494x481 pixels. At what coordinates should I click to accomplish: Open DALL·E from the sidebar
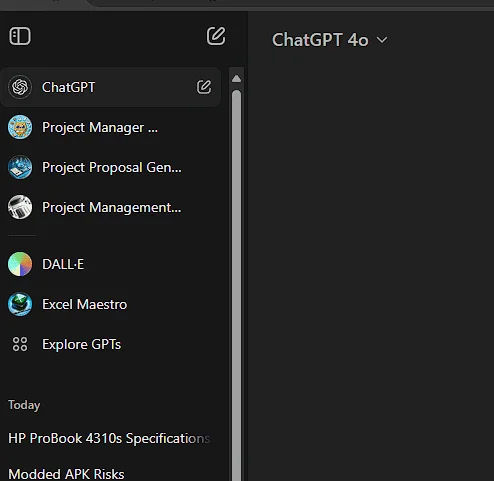click(111, 264)
